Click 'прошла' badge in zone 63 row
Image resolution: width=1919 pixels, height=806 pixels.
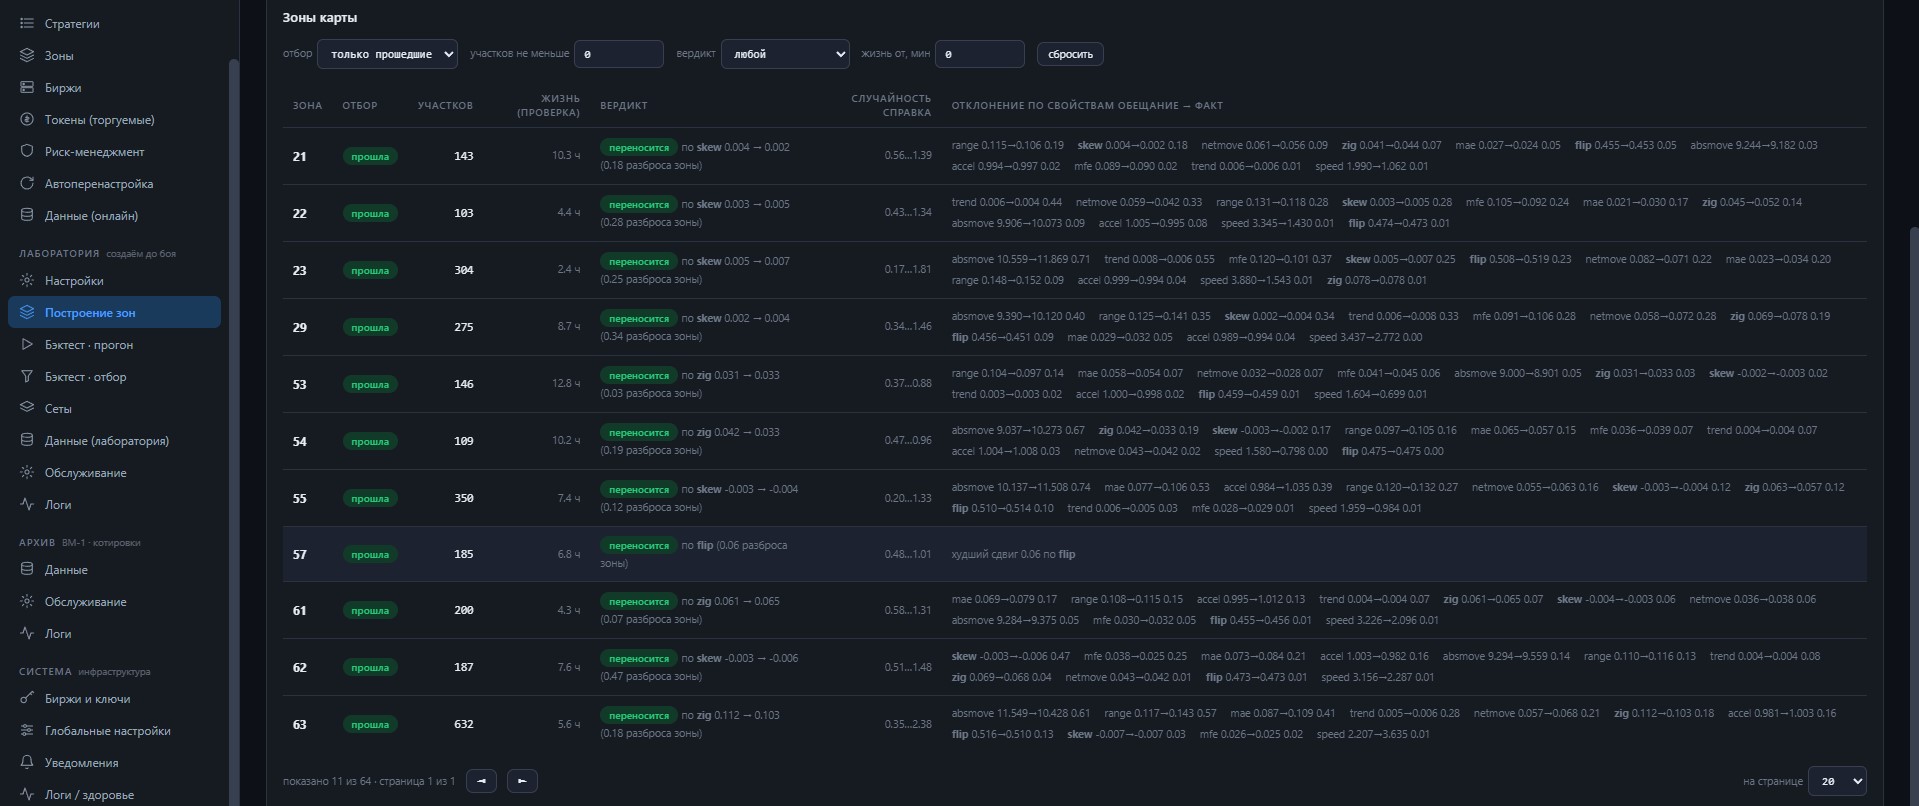(370, 724)
